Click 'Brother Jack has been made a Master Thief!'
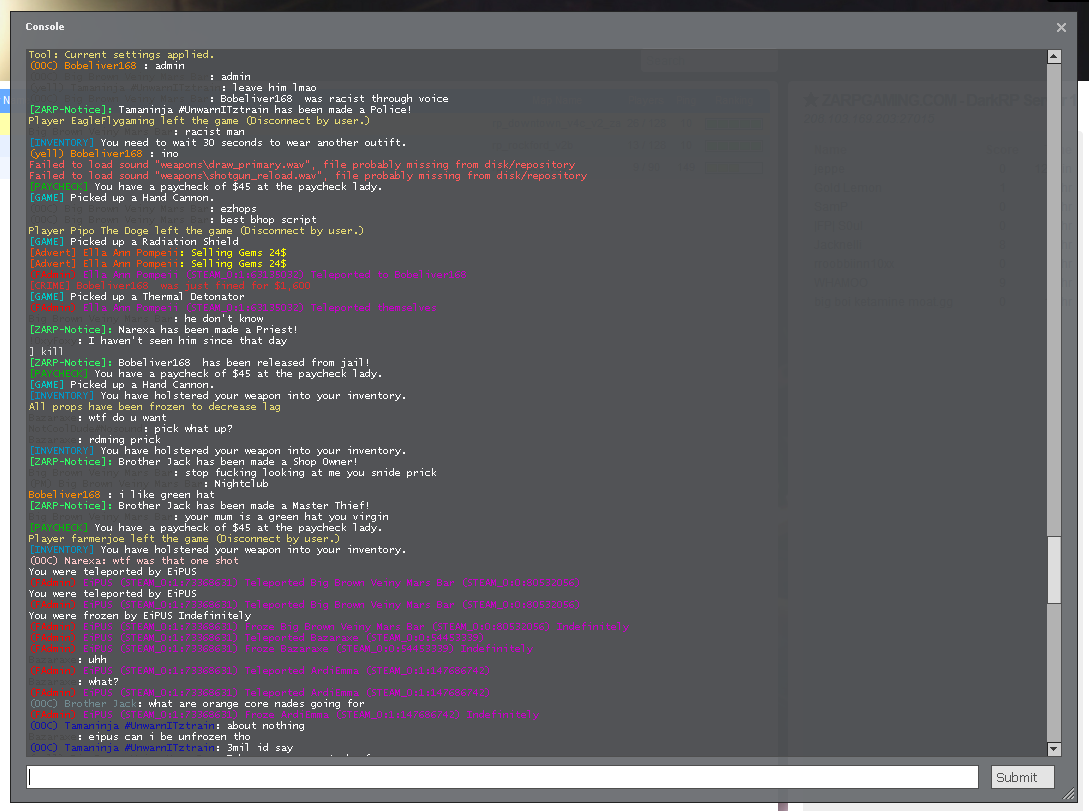The height and width of the screenshot is (811, 1089). point(199,505)
